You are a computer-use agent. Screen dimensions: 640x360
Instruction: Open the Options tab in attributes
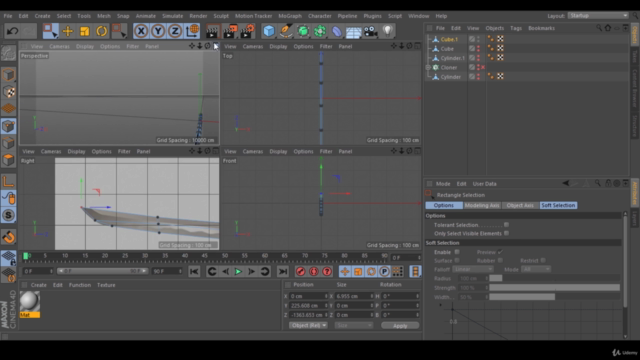[444, 205]
